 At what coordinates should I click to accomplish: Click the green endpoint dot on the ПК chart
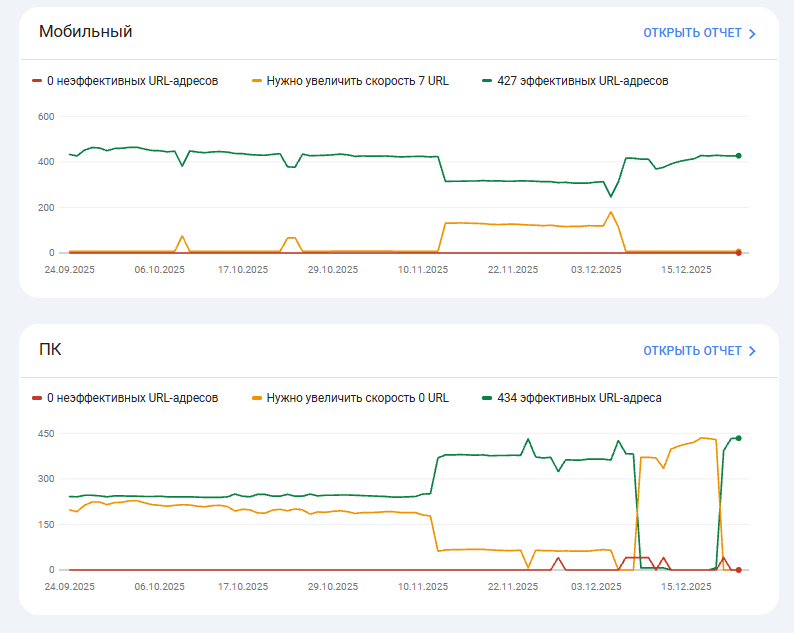tap(738, 438)
